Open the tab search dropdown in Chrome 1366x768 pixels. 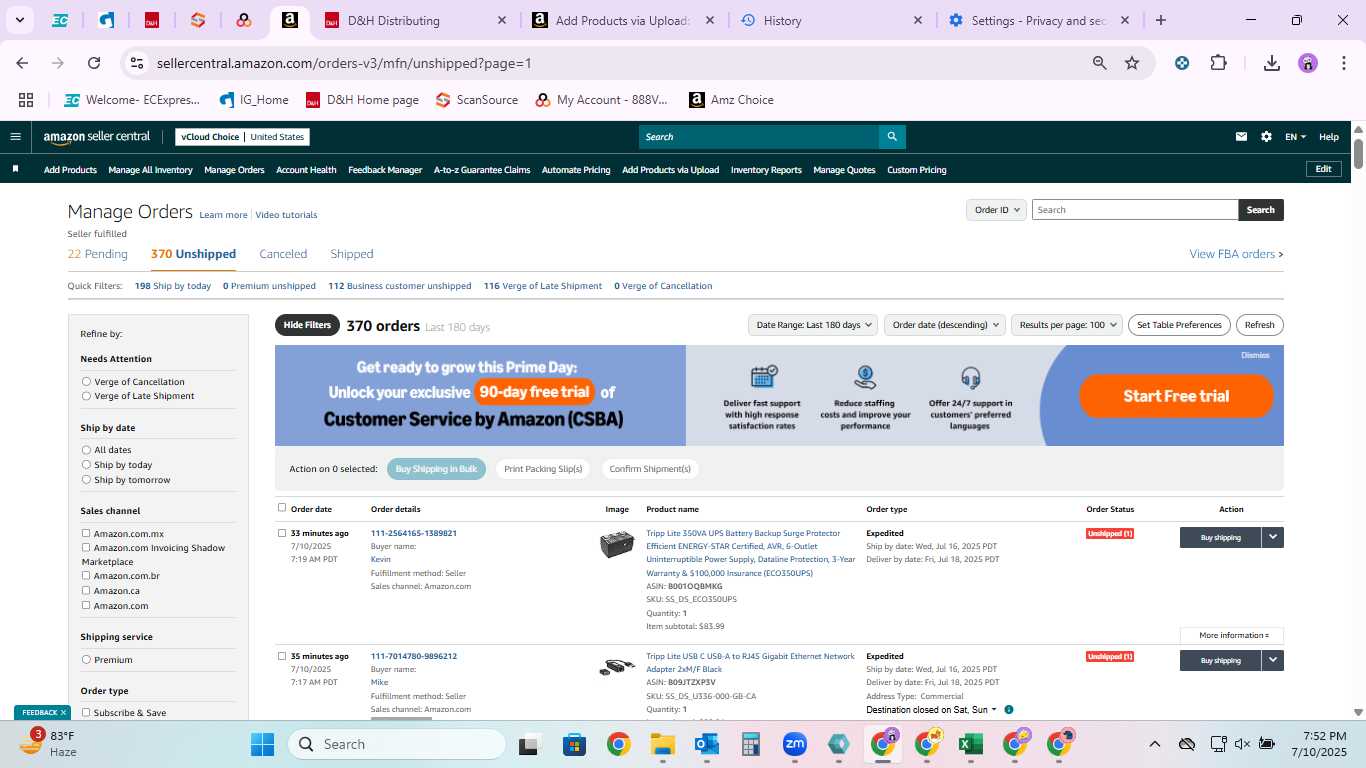(x=19, y=20)
